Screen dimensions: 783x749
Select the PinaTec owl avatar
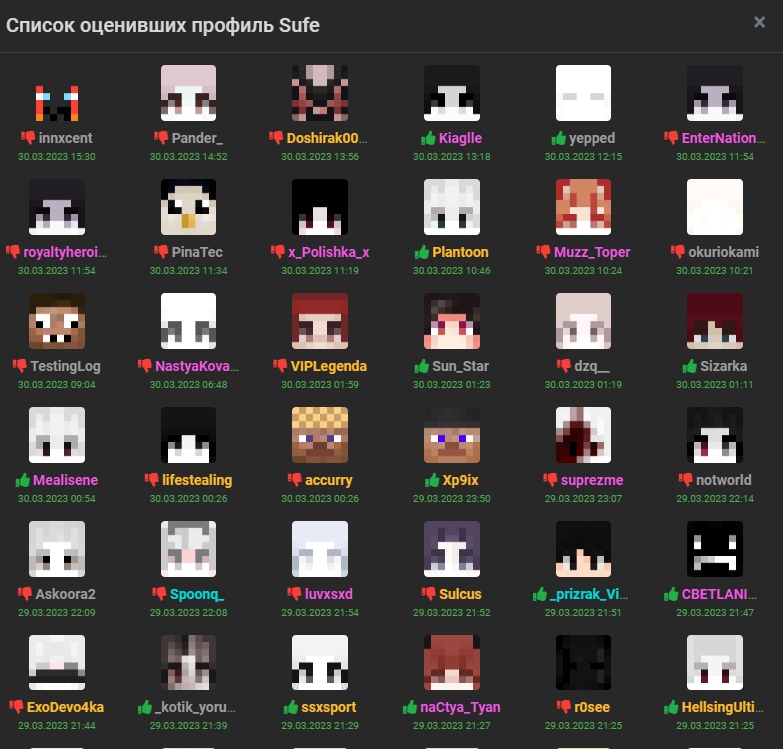188,207
